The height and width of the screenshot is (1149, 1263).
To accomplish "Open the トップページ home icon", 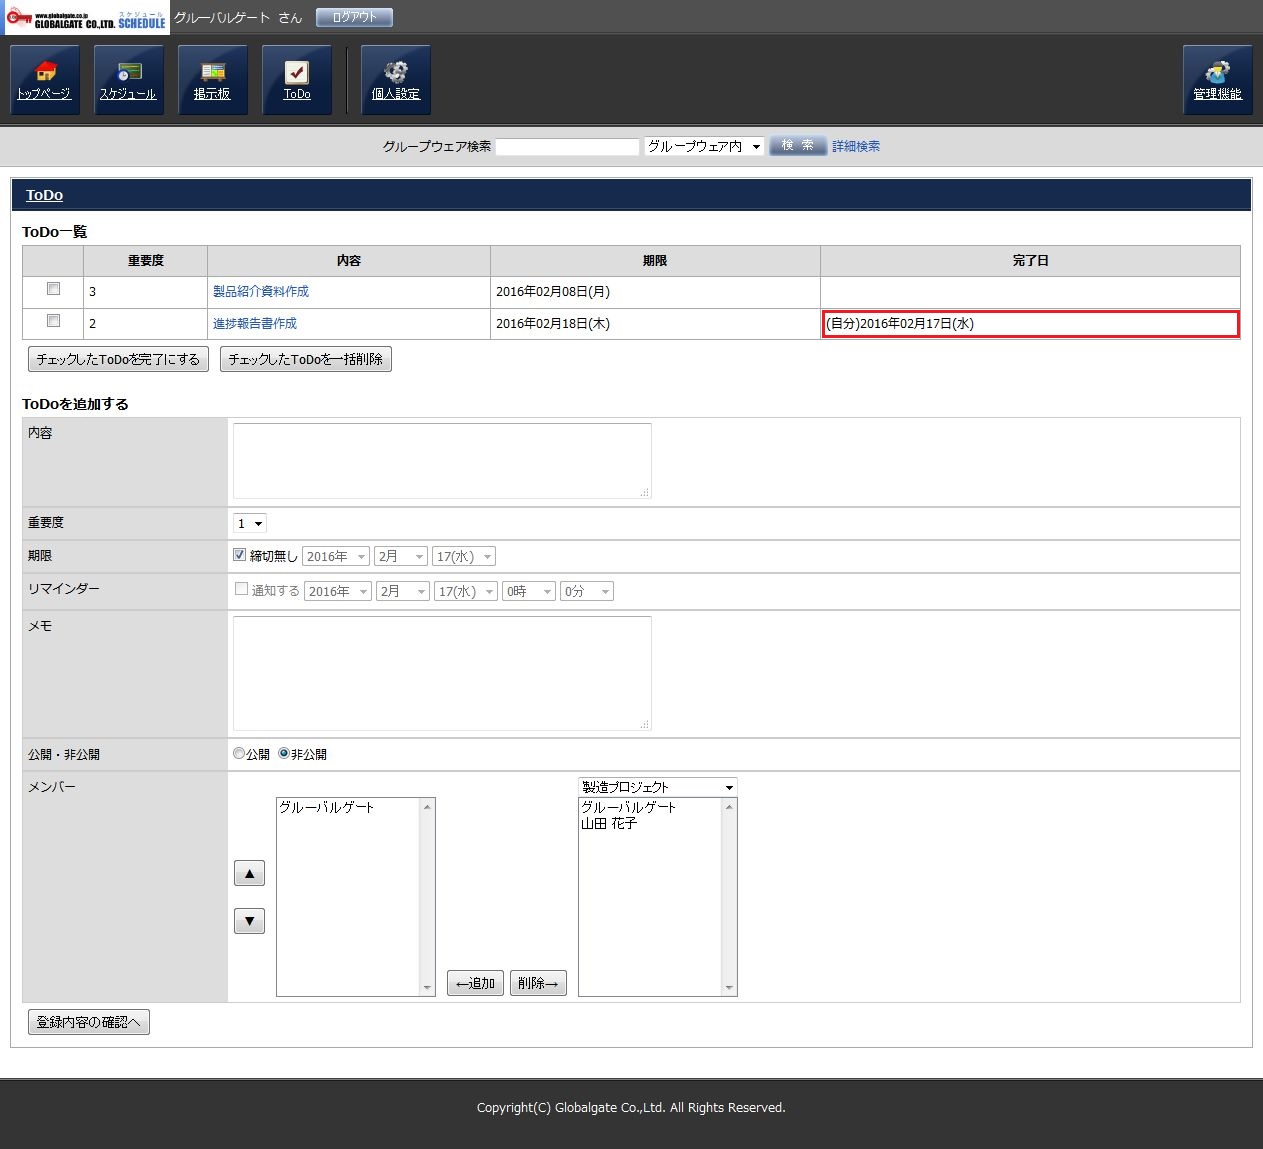I will pos(45,80).
